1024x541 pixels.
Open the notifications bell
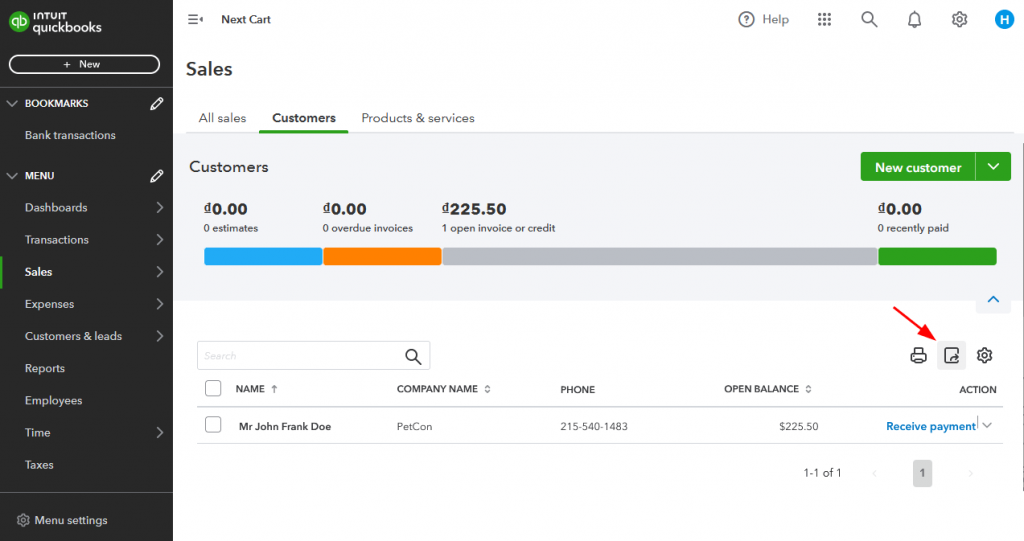click(914, 19)
